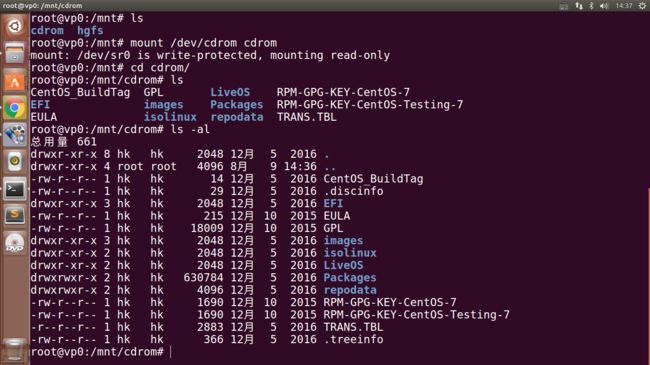The image size is (650, 365).
Task: Open the sound volume indicator
Action: pyautogui.click(x=604, y=6)
